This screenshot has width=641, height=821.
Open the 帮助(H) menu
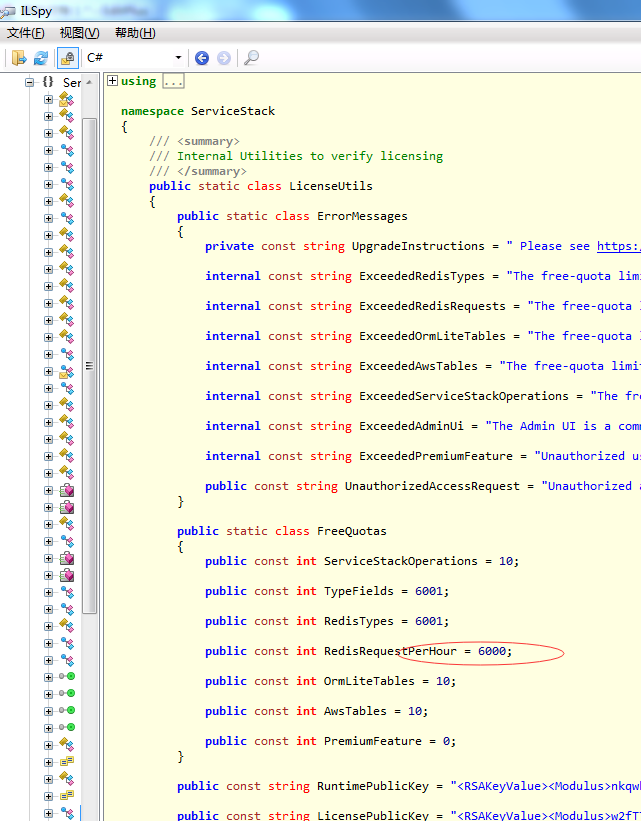click(x=135, y=33)
